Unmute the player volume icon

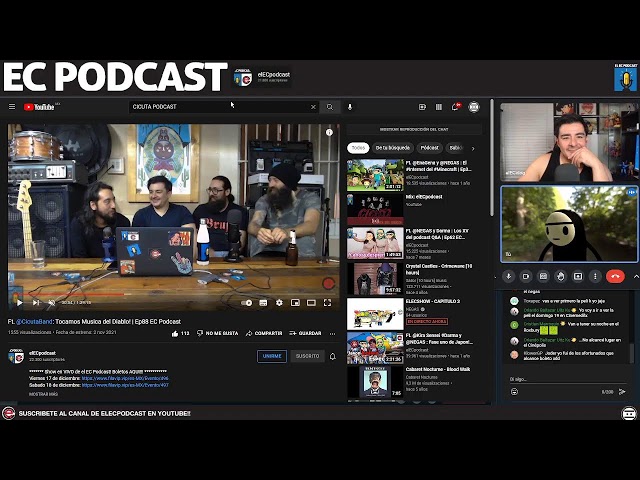[x=51, y=302]
